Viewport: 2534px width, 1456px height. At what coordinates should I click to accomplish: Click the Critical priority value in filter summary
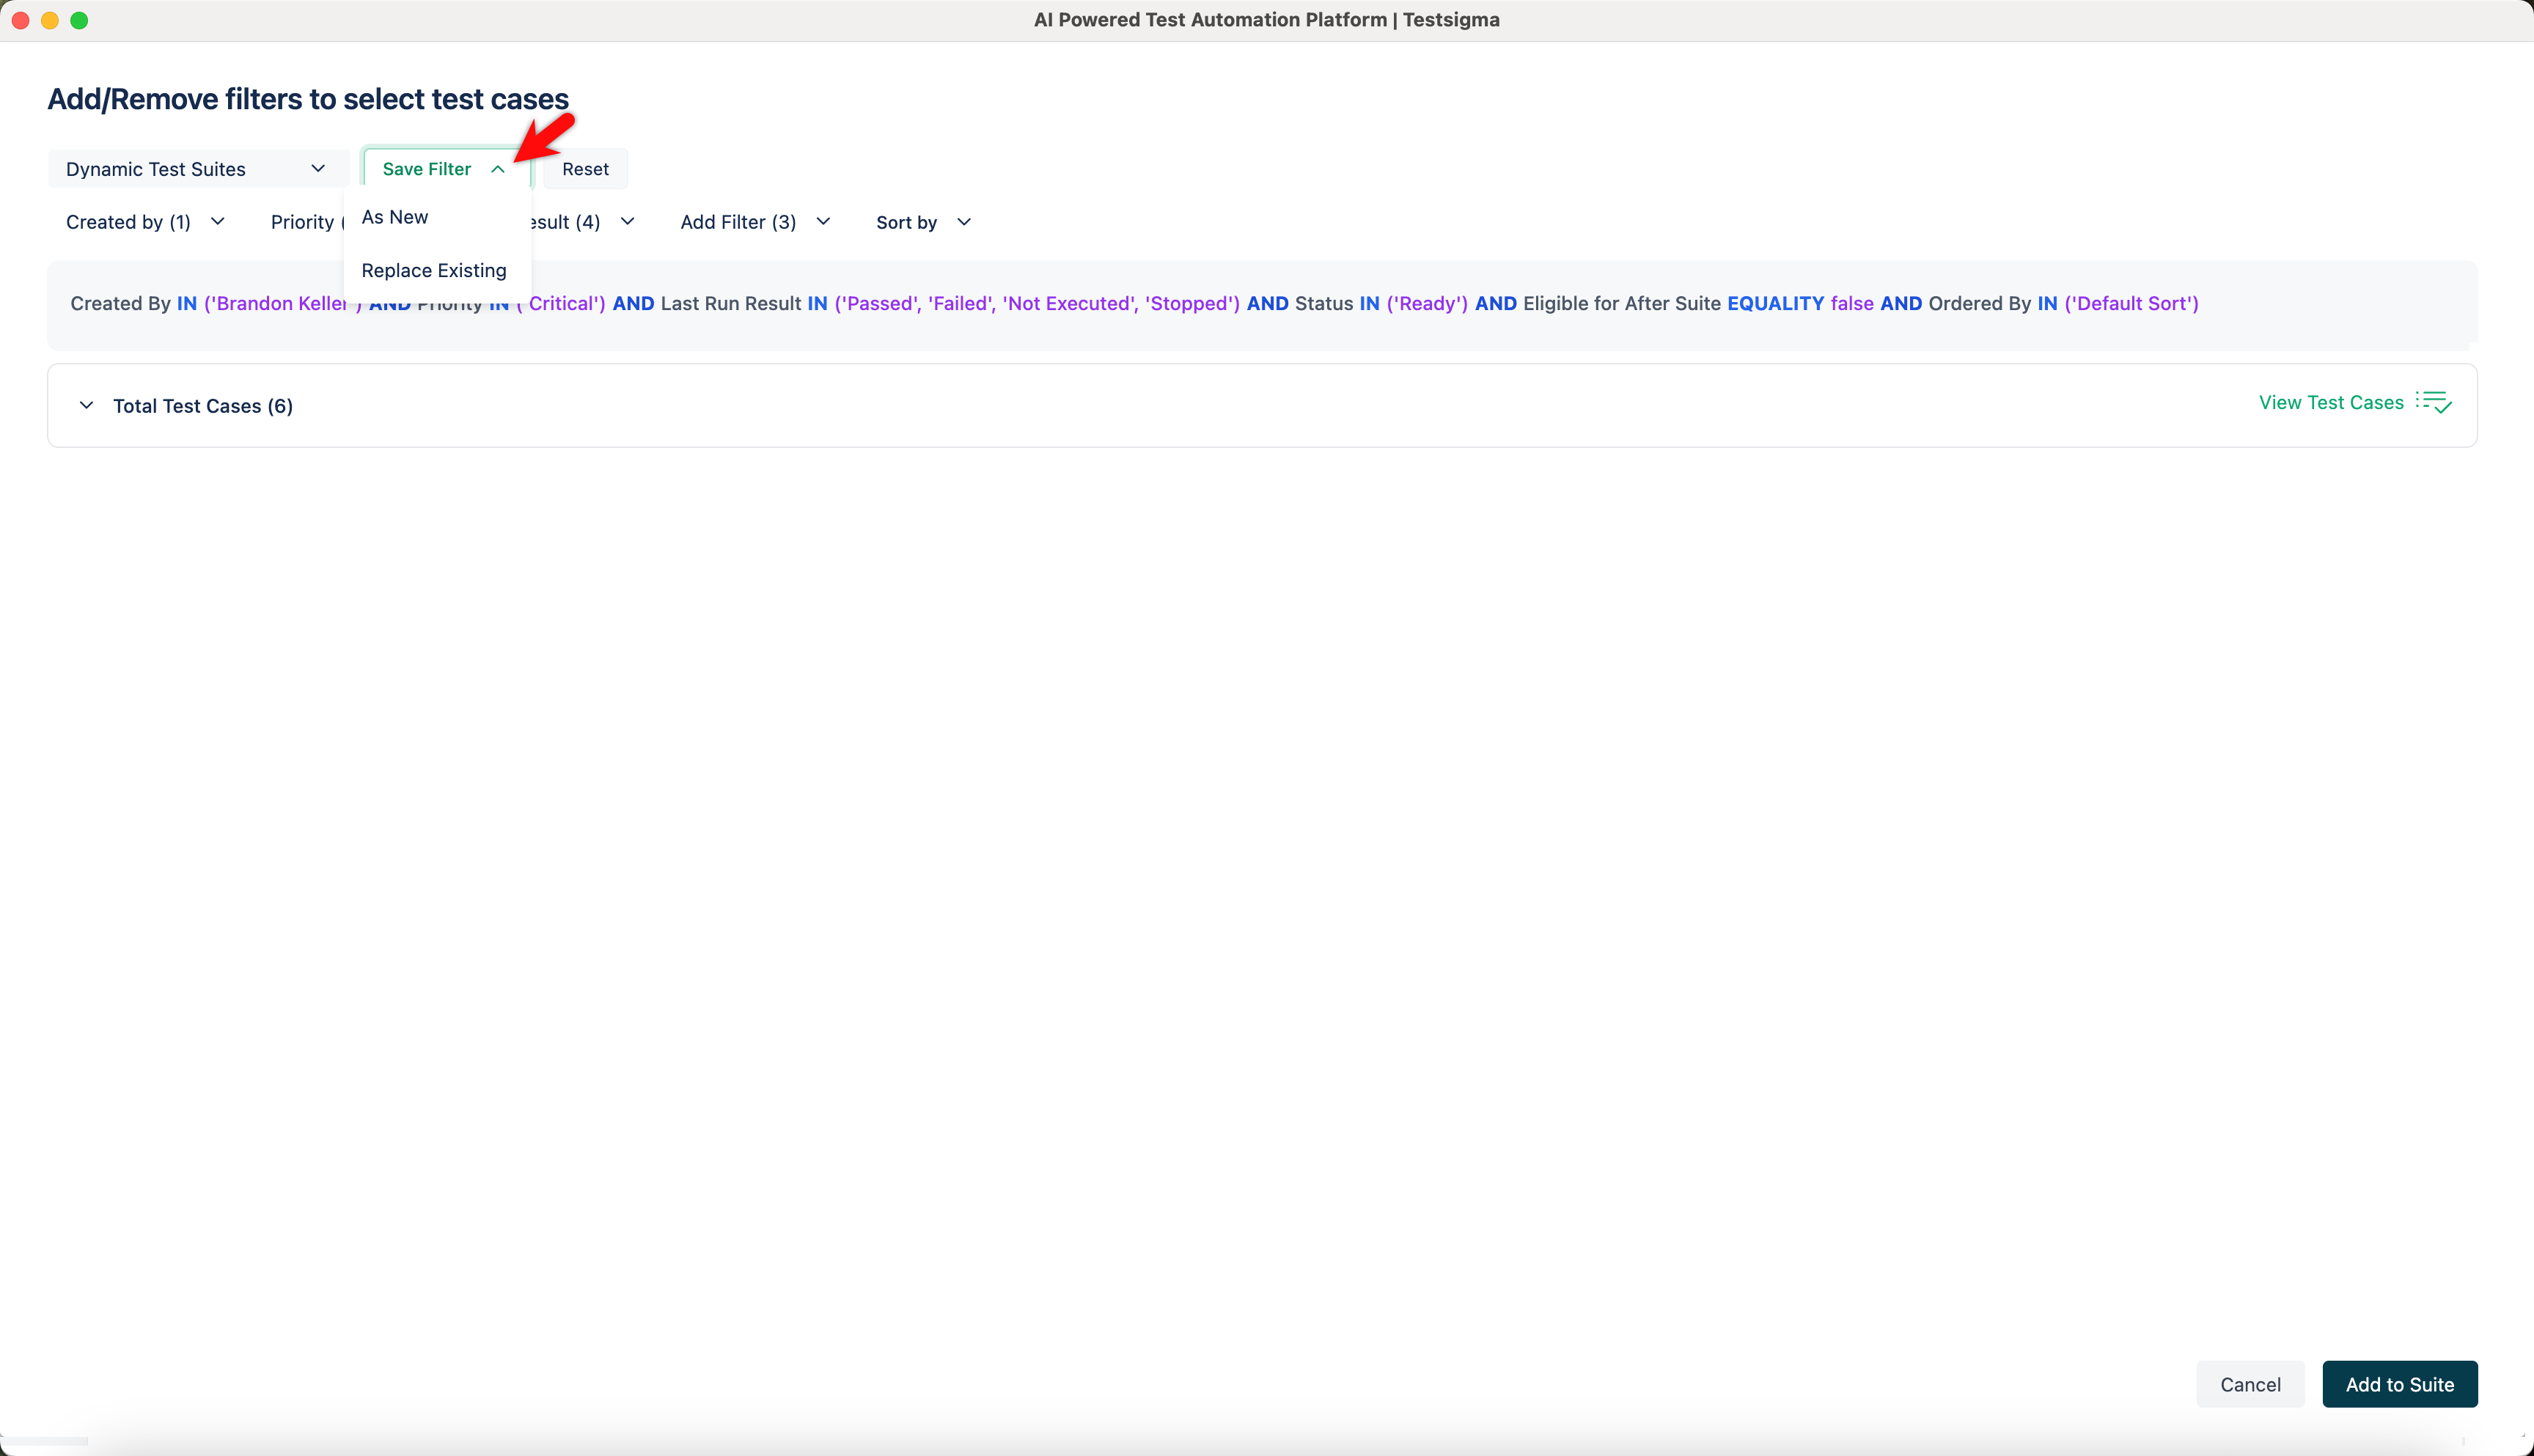(562, 303)
